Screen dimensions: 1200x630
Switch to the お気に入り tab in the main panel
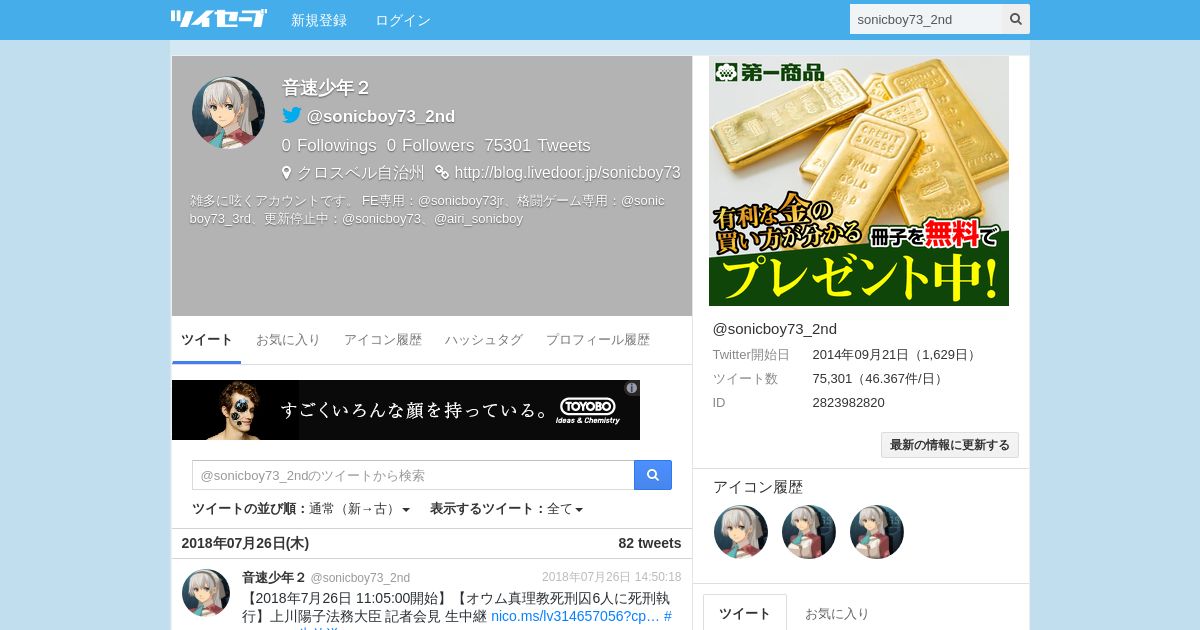tap(288, 340)
